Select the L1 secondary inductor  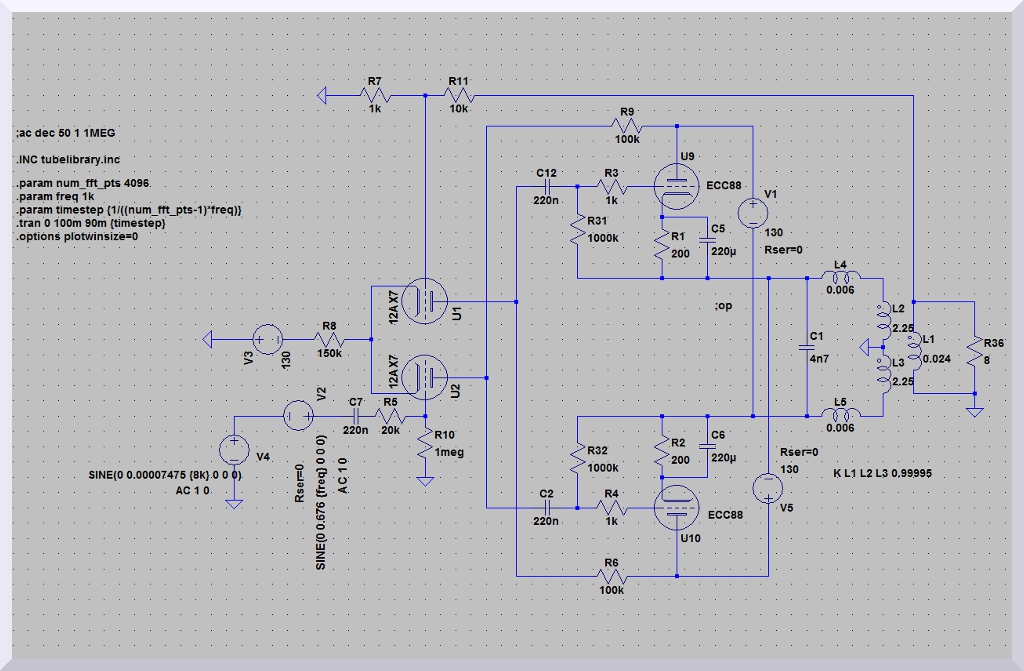pyautogui.click(x=913, y=347)
